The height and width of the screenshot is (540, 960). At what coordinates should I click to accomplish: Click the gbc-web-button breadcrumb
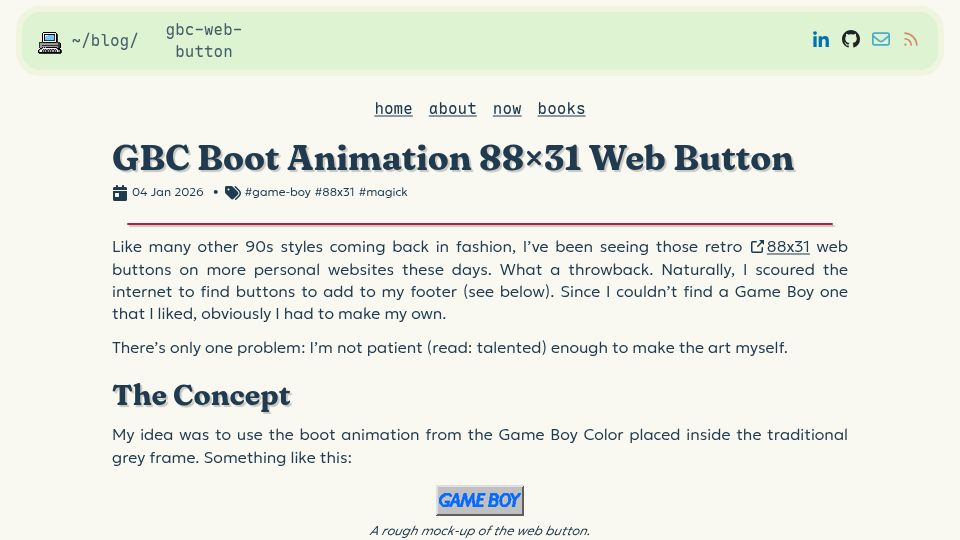204,40
